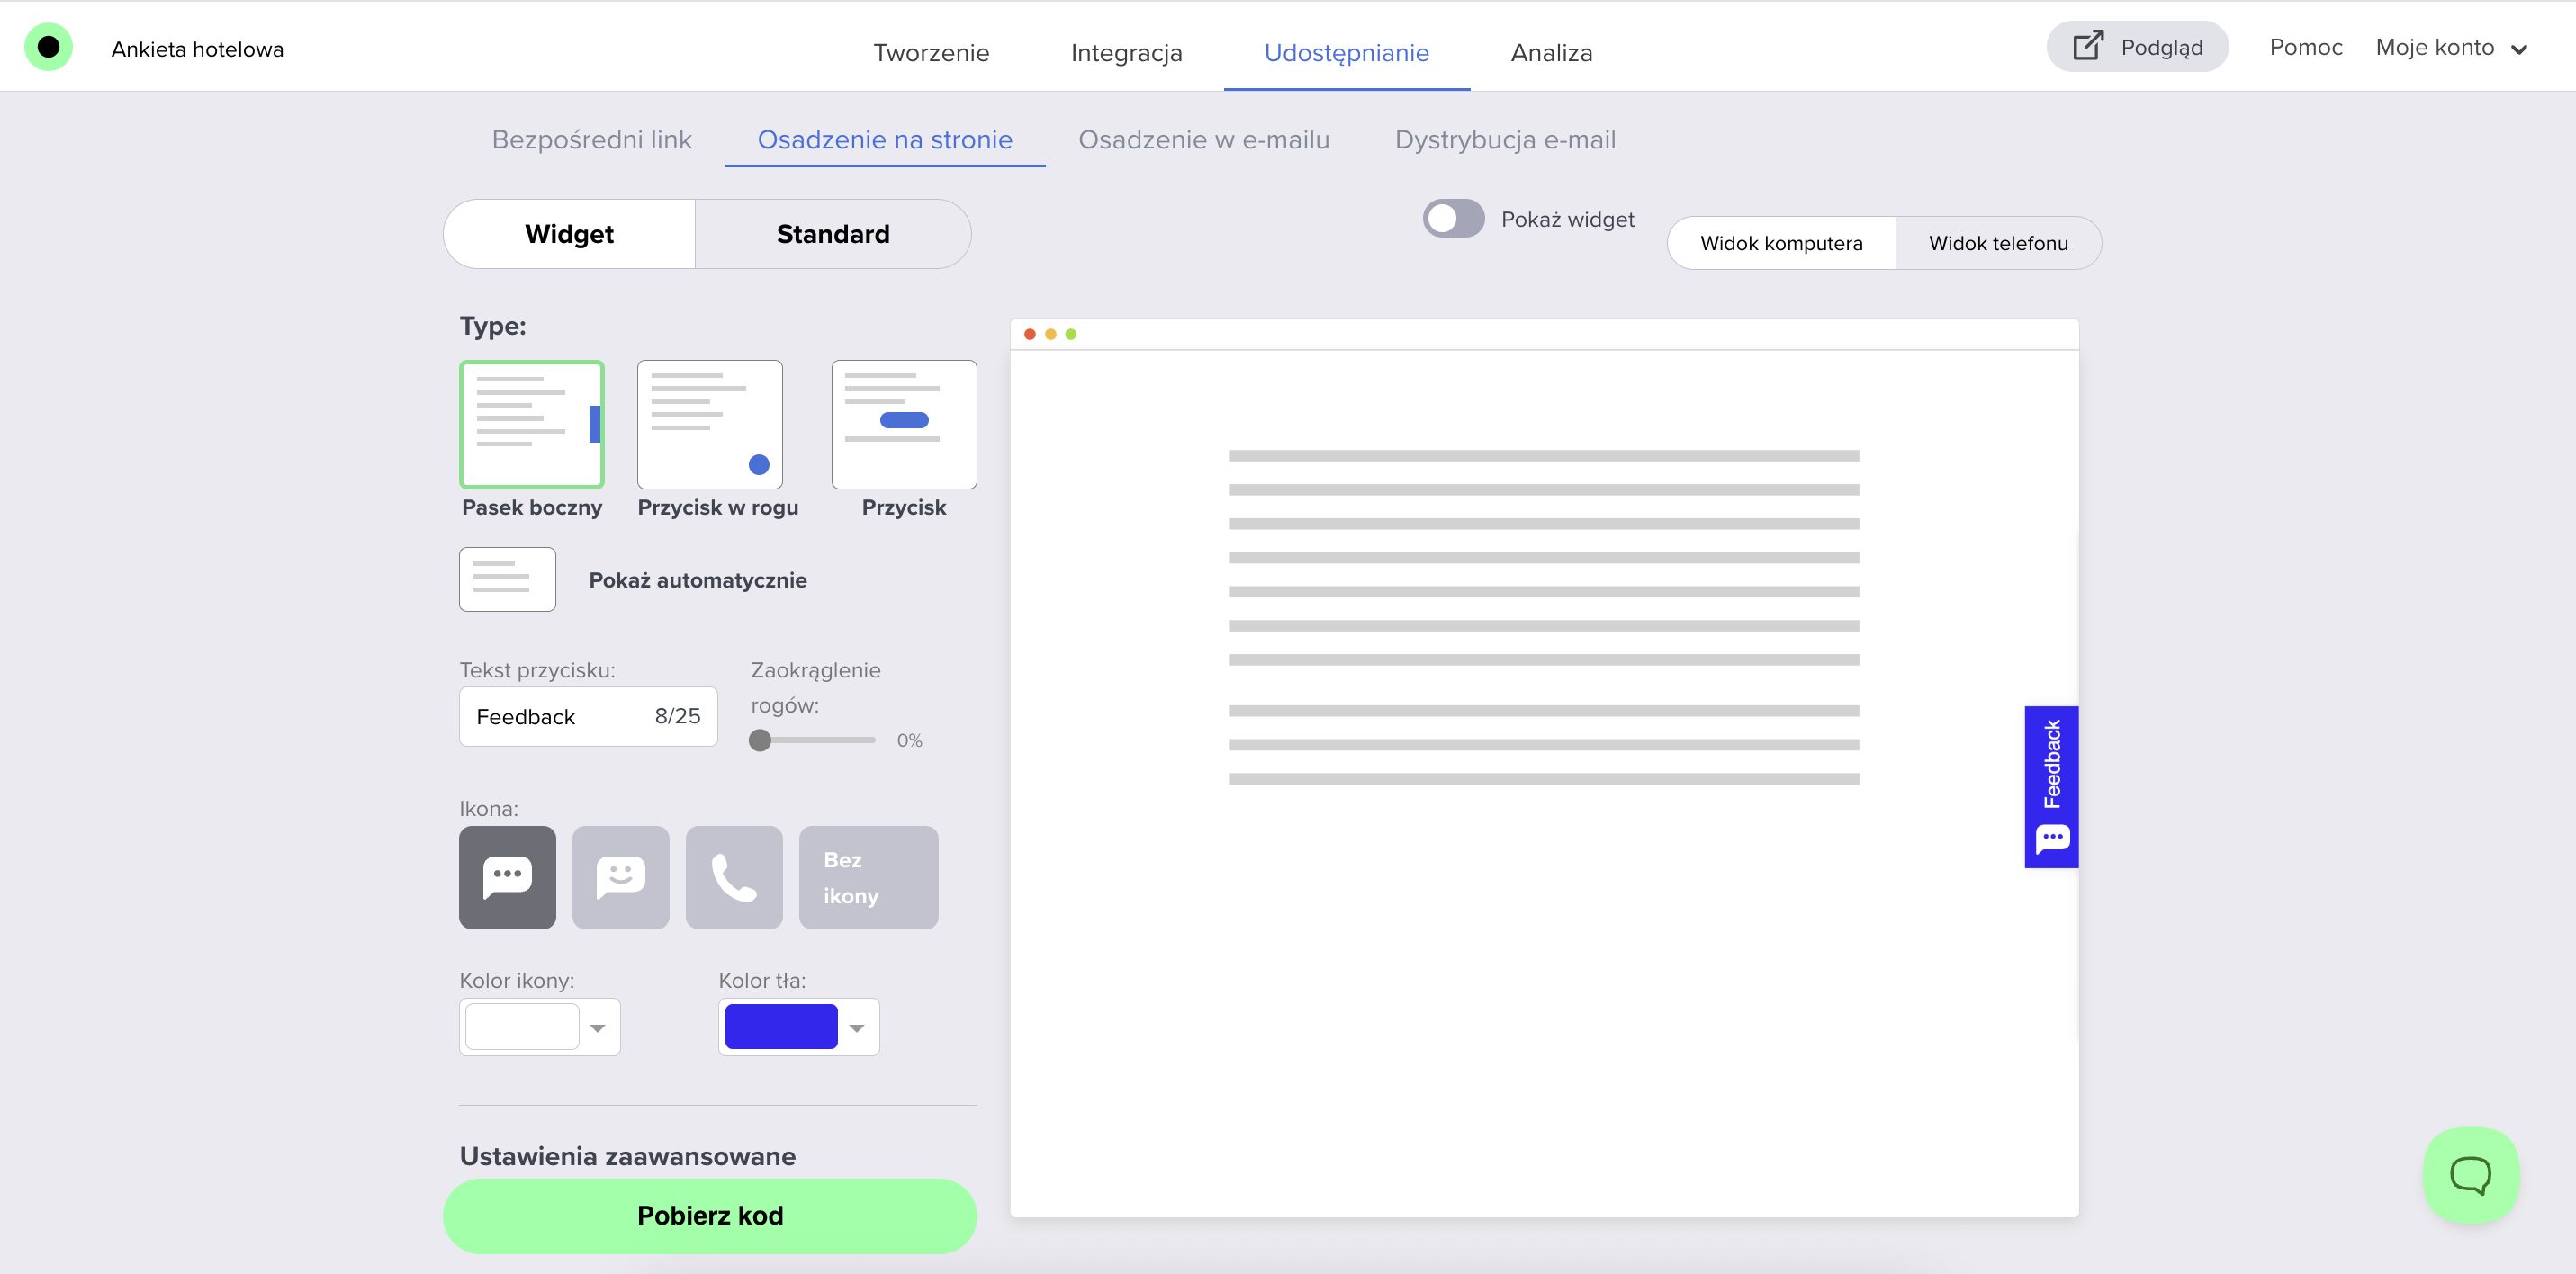Expand the 'Moje konto' menu
The image size is (2576, 1274).
pyautogui.click(x=2452, y=47)
